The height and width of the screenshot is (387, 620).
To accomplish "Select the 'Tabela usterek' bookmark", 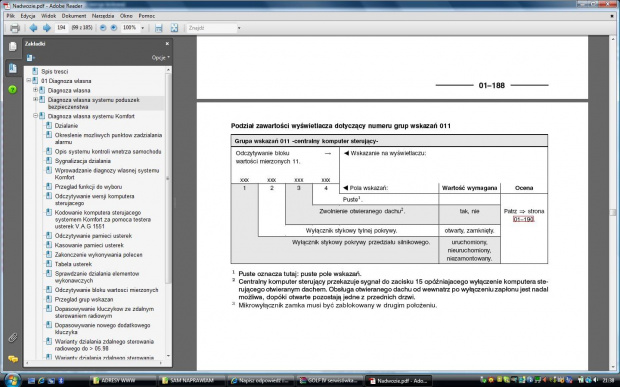I will point(73,264).
